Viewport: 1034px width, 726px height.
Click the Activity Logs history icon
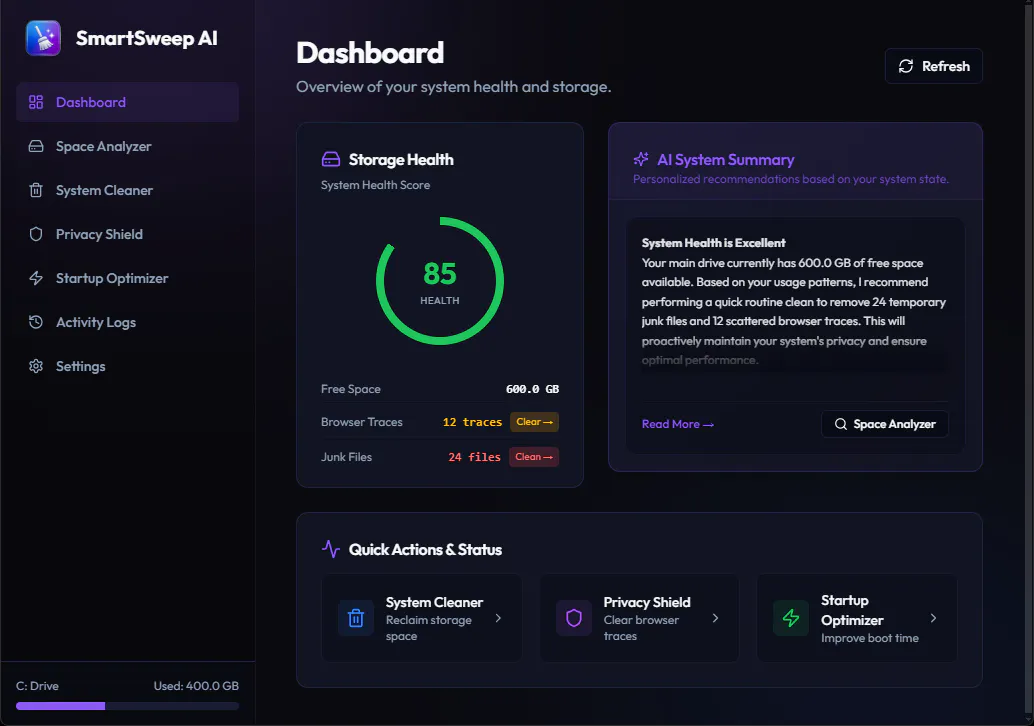[36, 322]
